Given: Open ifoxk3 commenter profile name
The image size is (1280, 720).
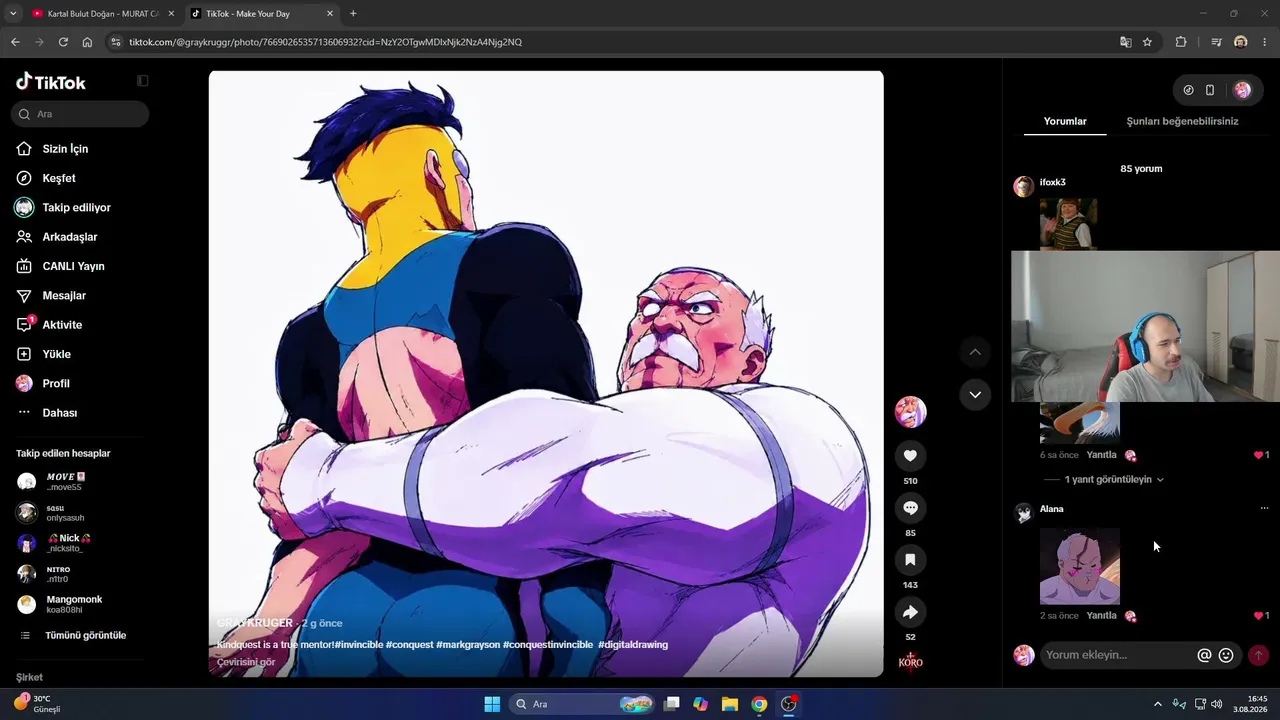Looking at the screenshot, I should pyautogui.click(x=1053, y=182).
